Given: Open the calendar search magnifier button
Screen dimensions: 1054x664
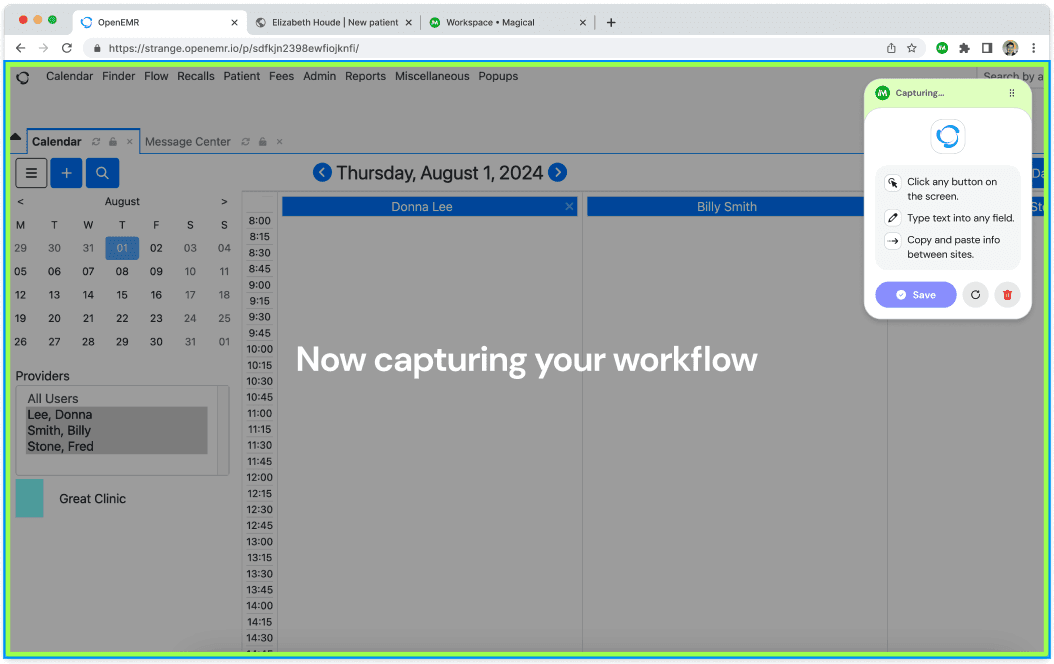Looking at the screenshot, I should (x=102, y=173).
